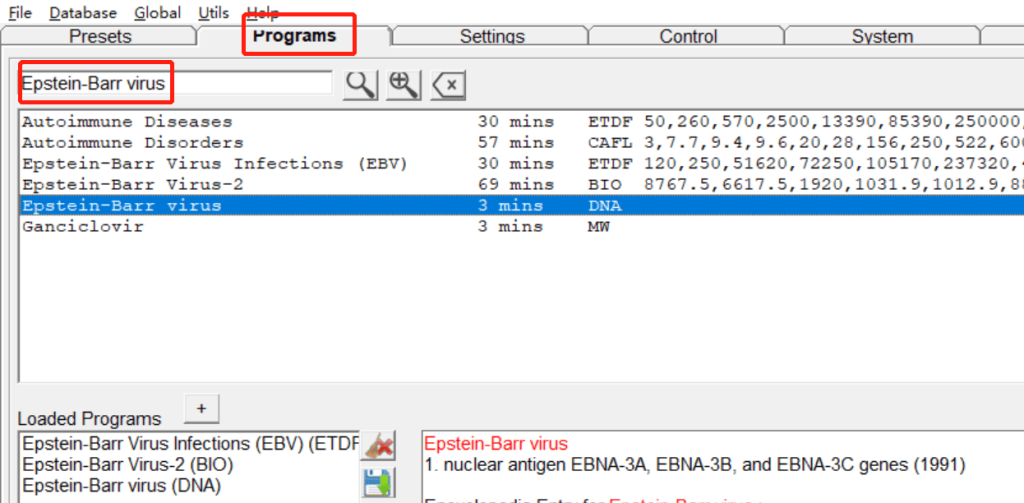Screen dimensions: 1024x503
Task: Select Epstein-Barr virus (DNA) in Loaded Programs
Action: 122,486
